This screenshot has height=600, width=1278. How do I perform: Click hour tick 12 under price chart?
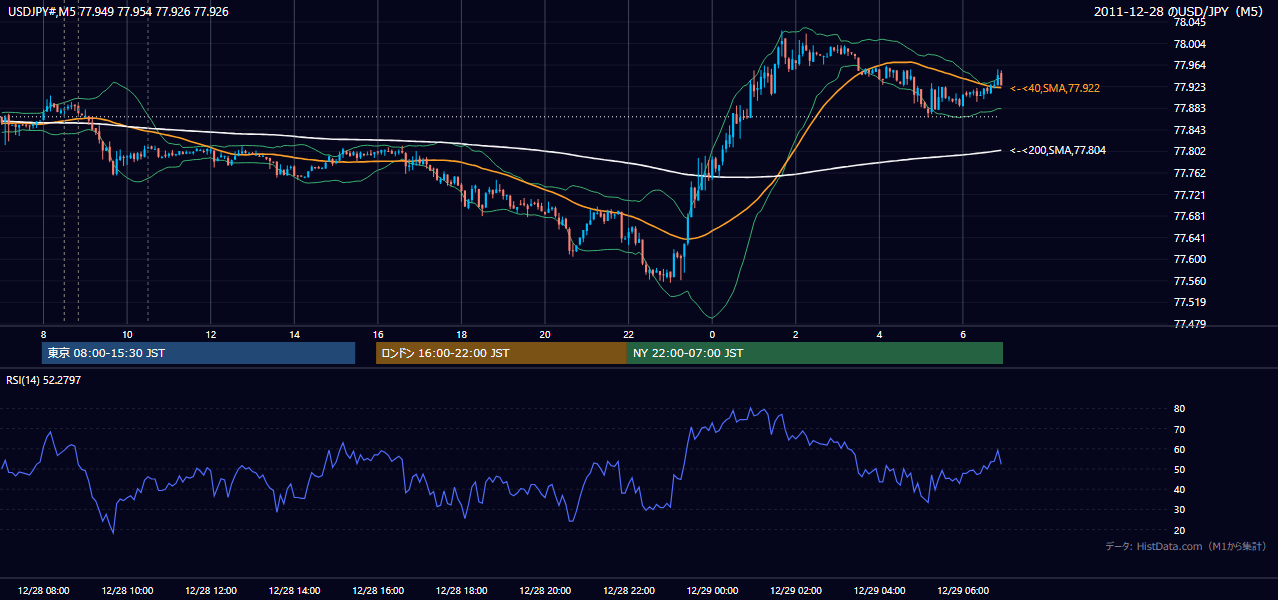tap(211, 334)
